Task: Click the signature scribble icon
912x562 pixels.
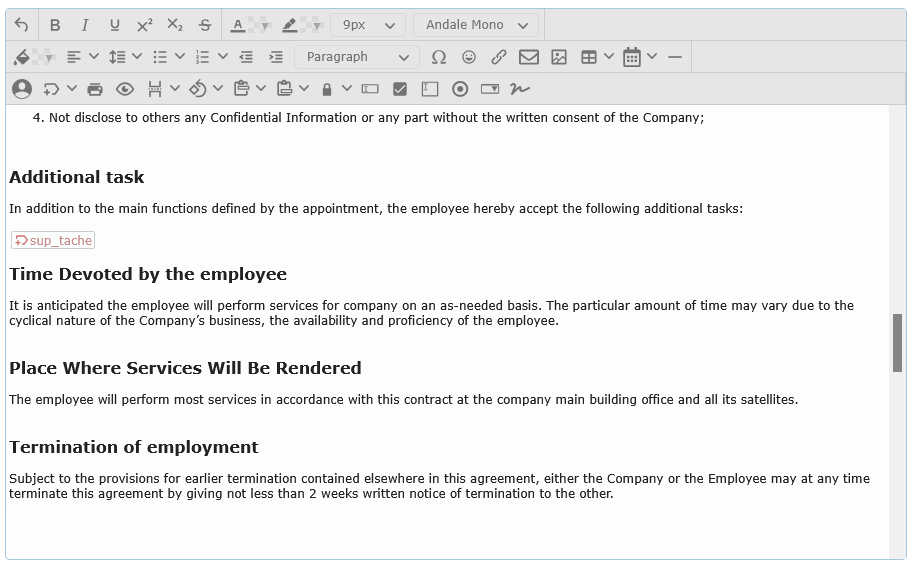Action: (519, 89)
